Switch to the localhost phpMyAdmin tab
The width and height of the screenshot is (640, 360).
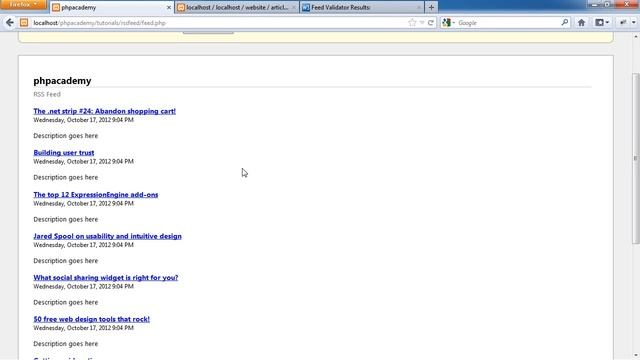(x=237, y=7)
